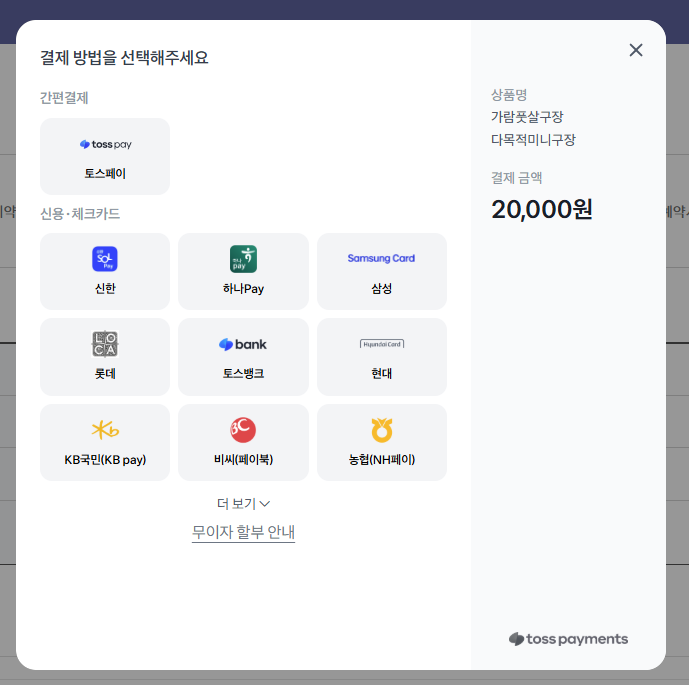Choose 농협(NH페이) label
This screenshot has height=685, width=689.
(x=382, y=460)
